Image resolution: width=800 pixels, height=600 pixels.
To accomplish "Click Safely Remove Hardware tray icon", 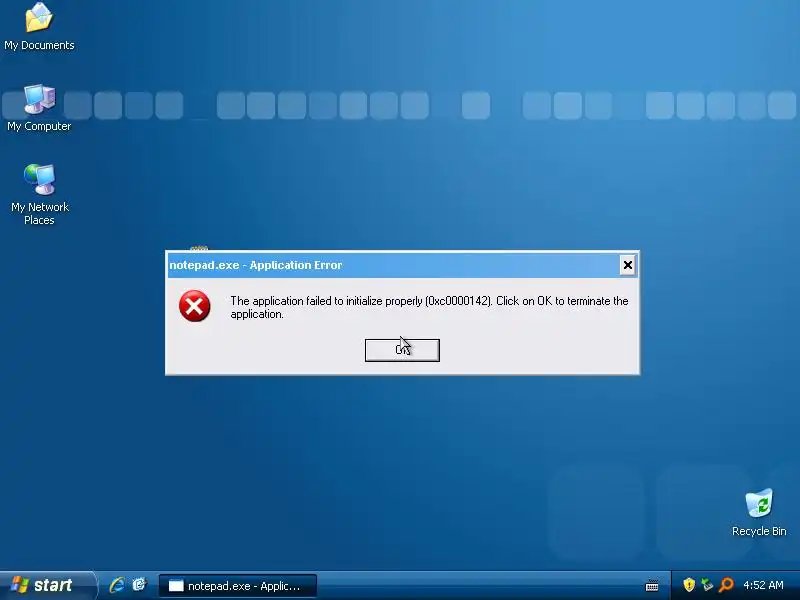I will pyautogui.click(x=707, y=585).
